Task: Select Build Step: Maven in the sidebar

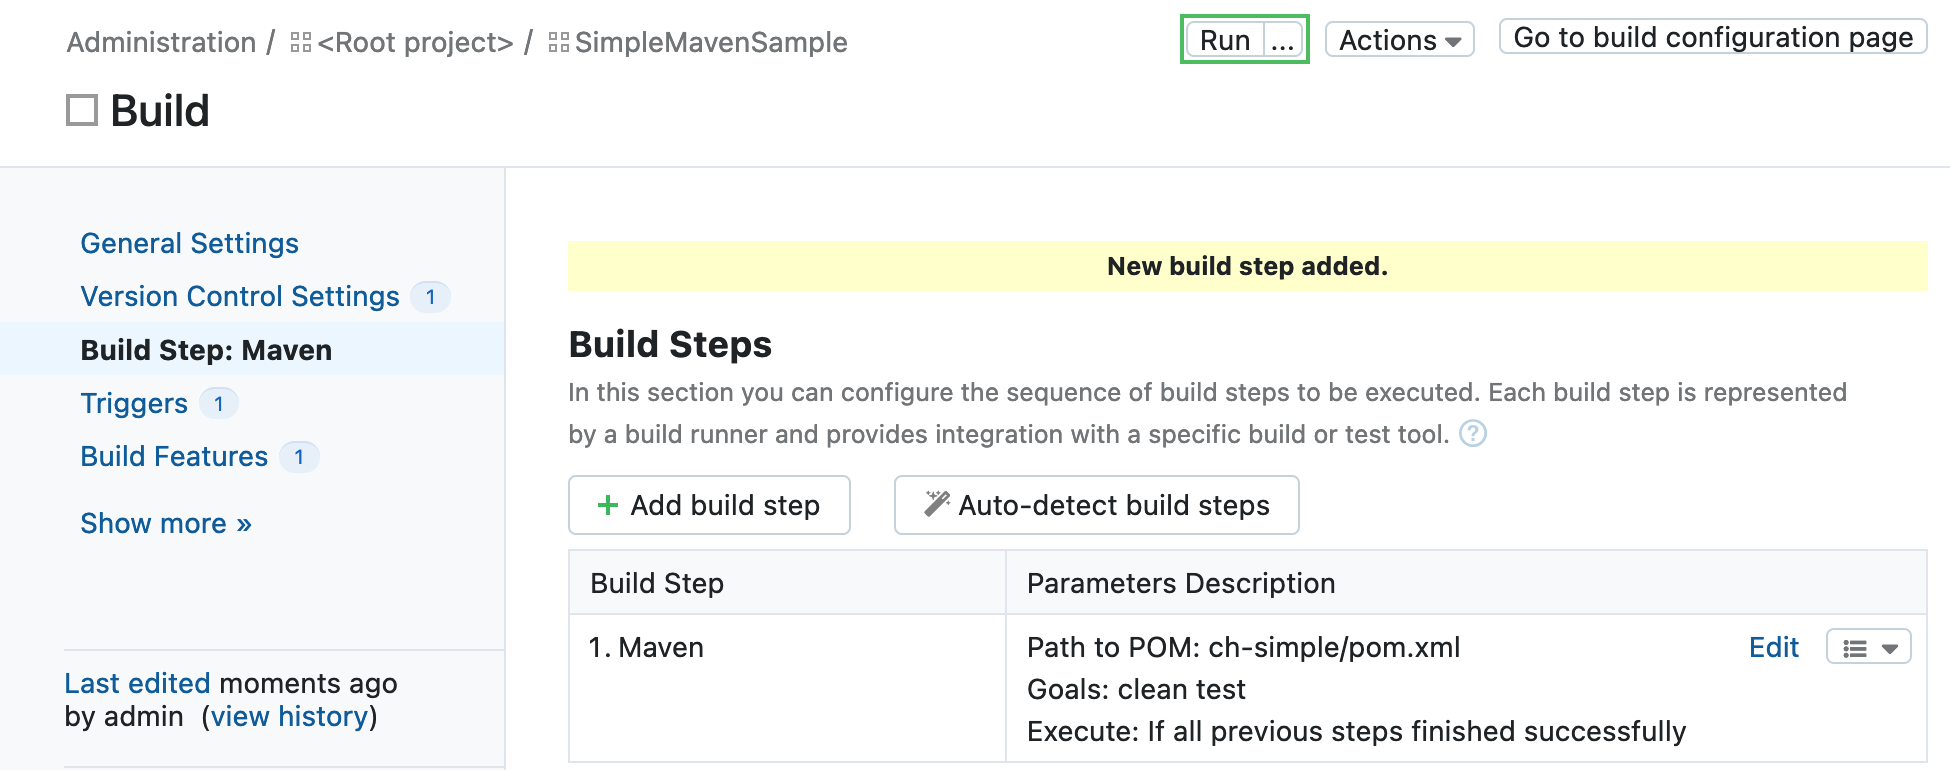Action: [205, 349]
